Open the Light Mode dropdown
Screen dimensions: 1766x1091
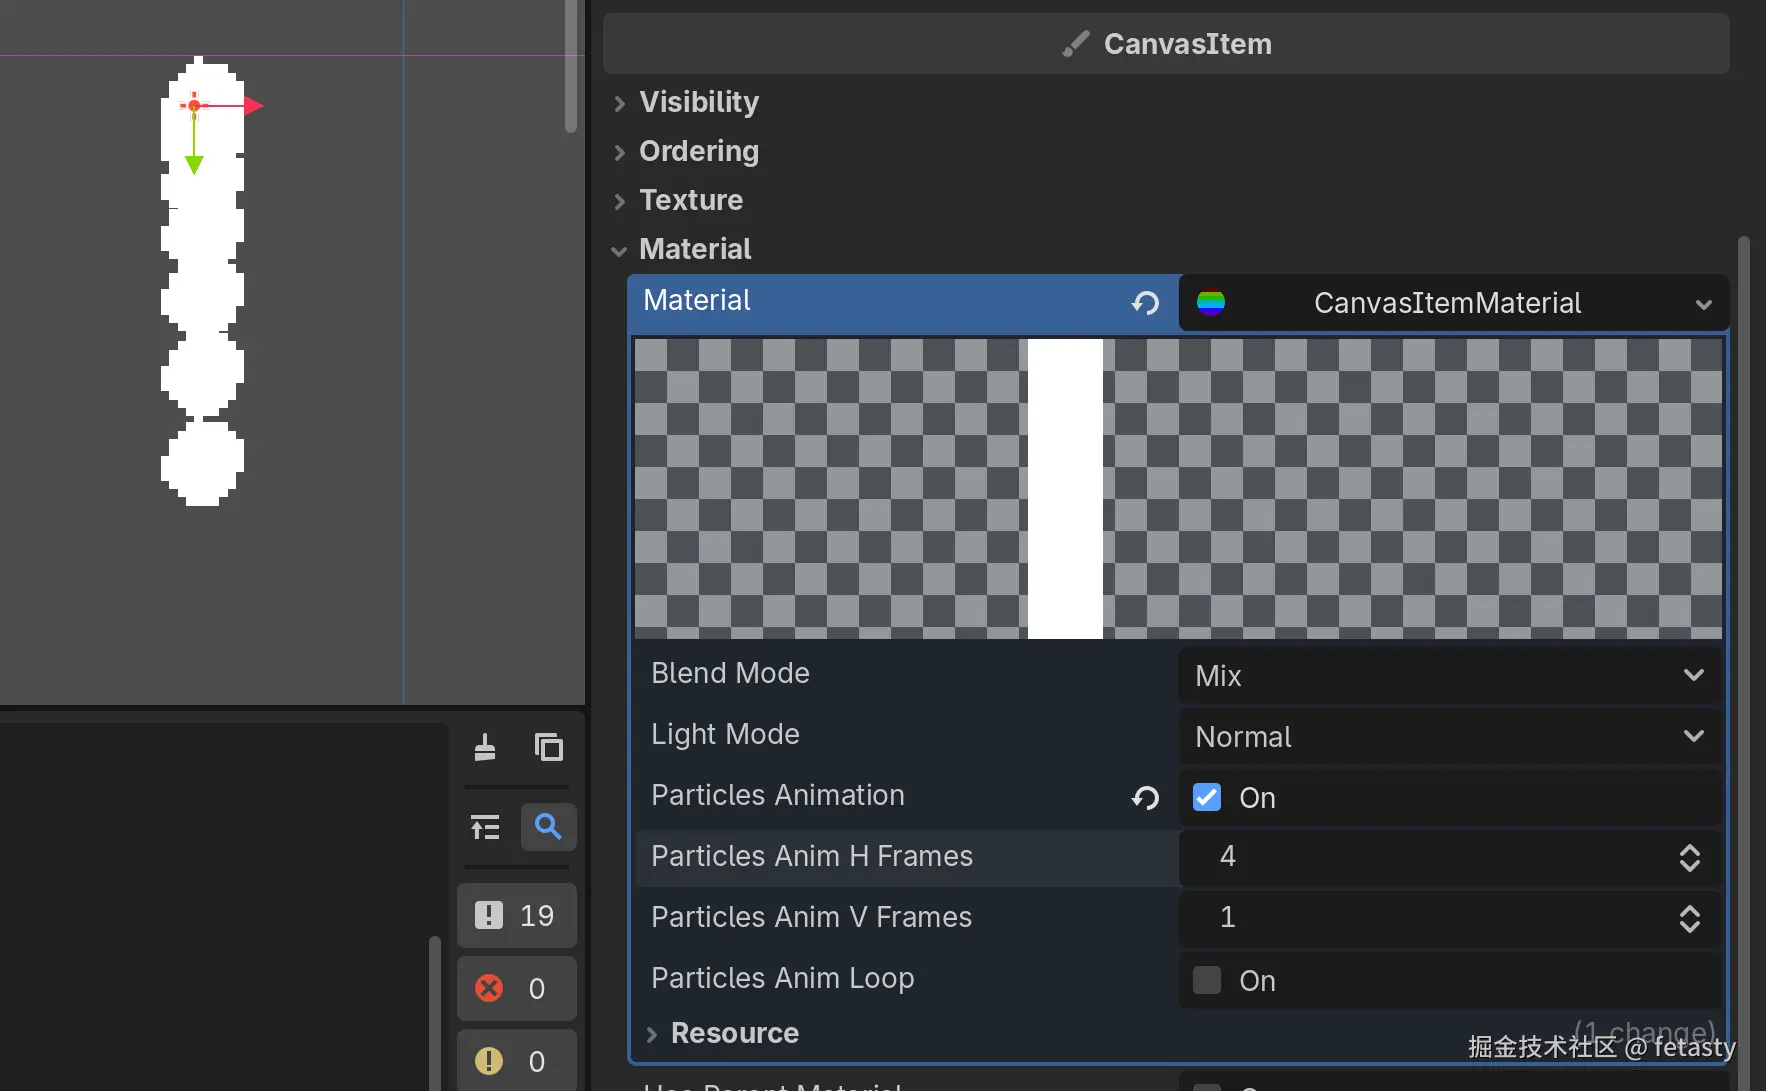tap(1449, 737)
